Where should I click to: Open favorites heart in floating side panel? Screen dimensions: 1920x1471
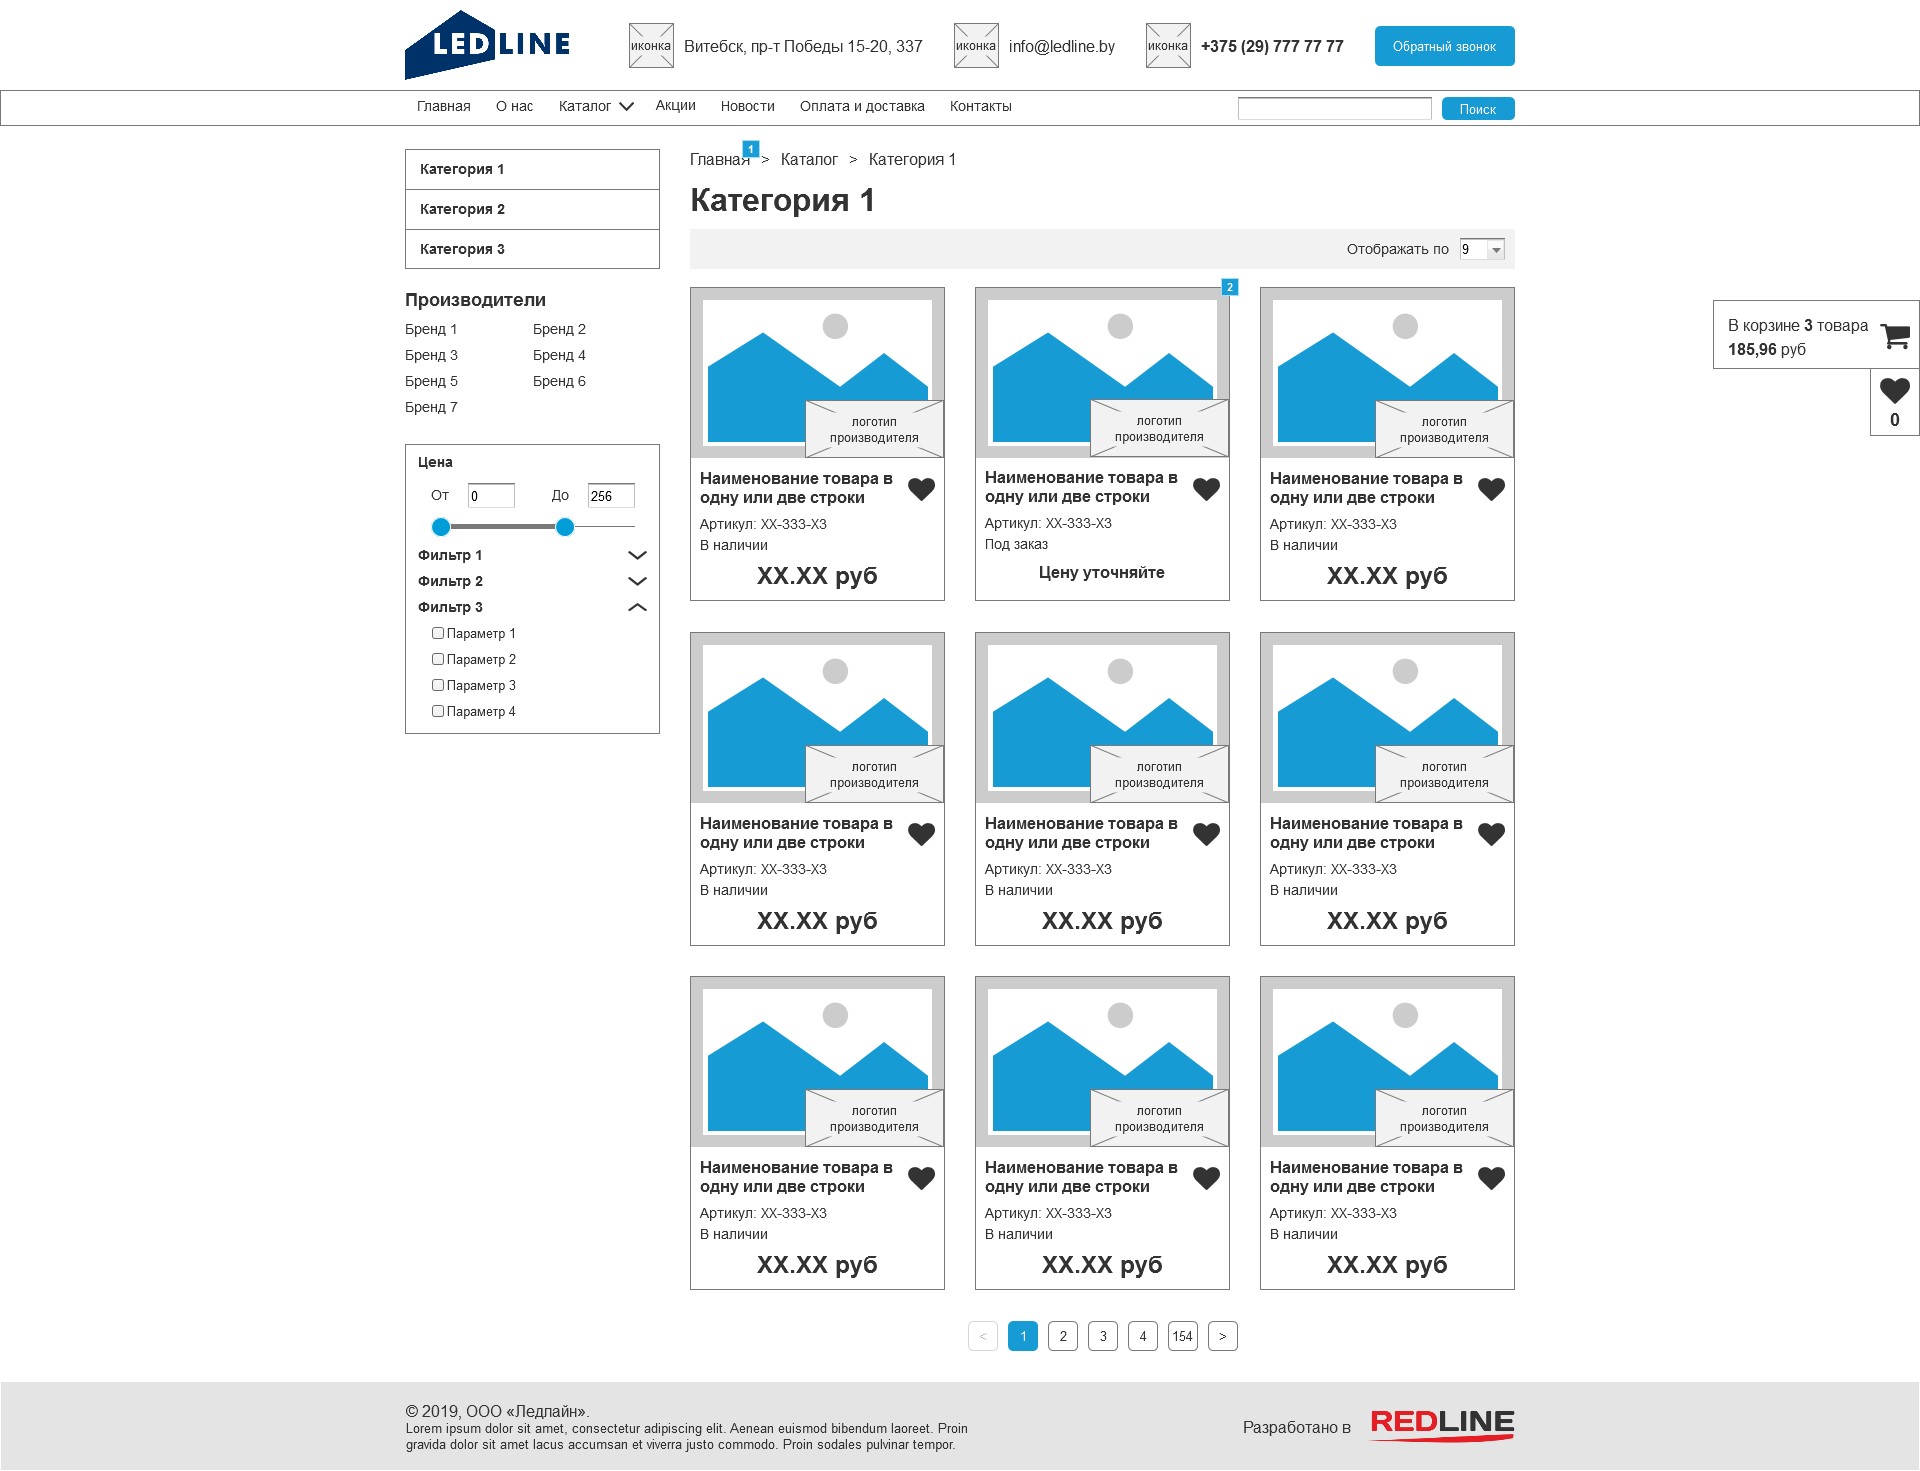pyautogui.click(x=1894, y=390)
